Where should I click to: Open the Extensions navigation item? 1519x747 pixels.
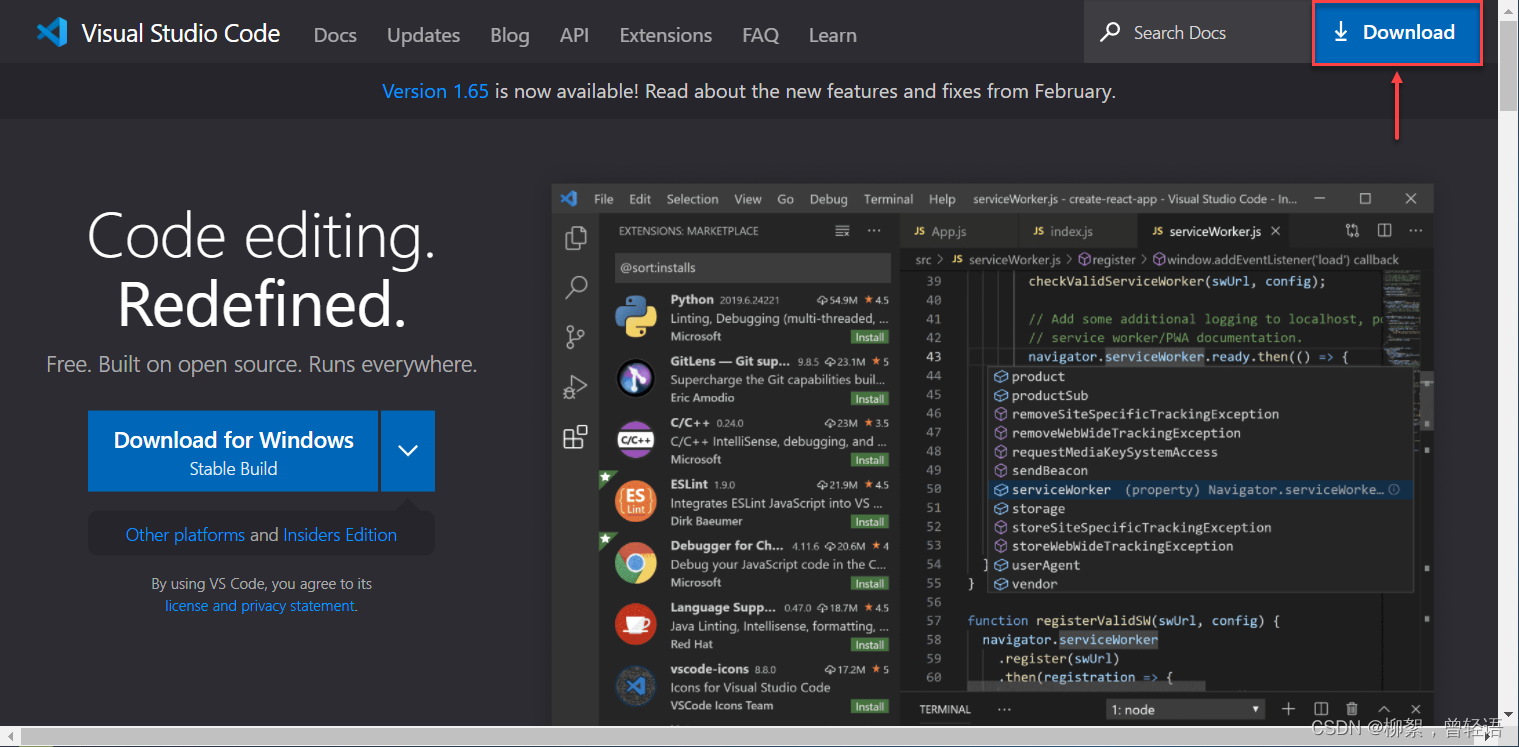(666, 35)
